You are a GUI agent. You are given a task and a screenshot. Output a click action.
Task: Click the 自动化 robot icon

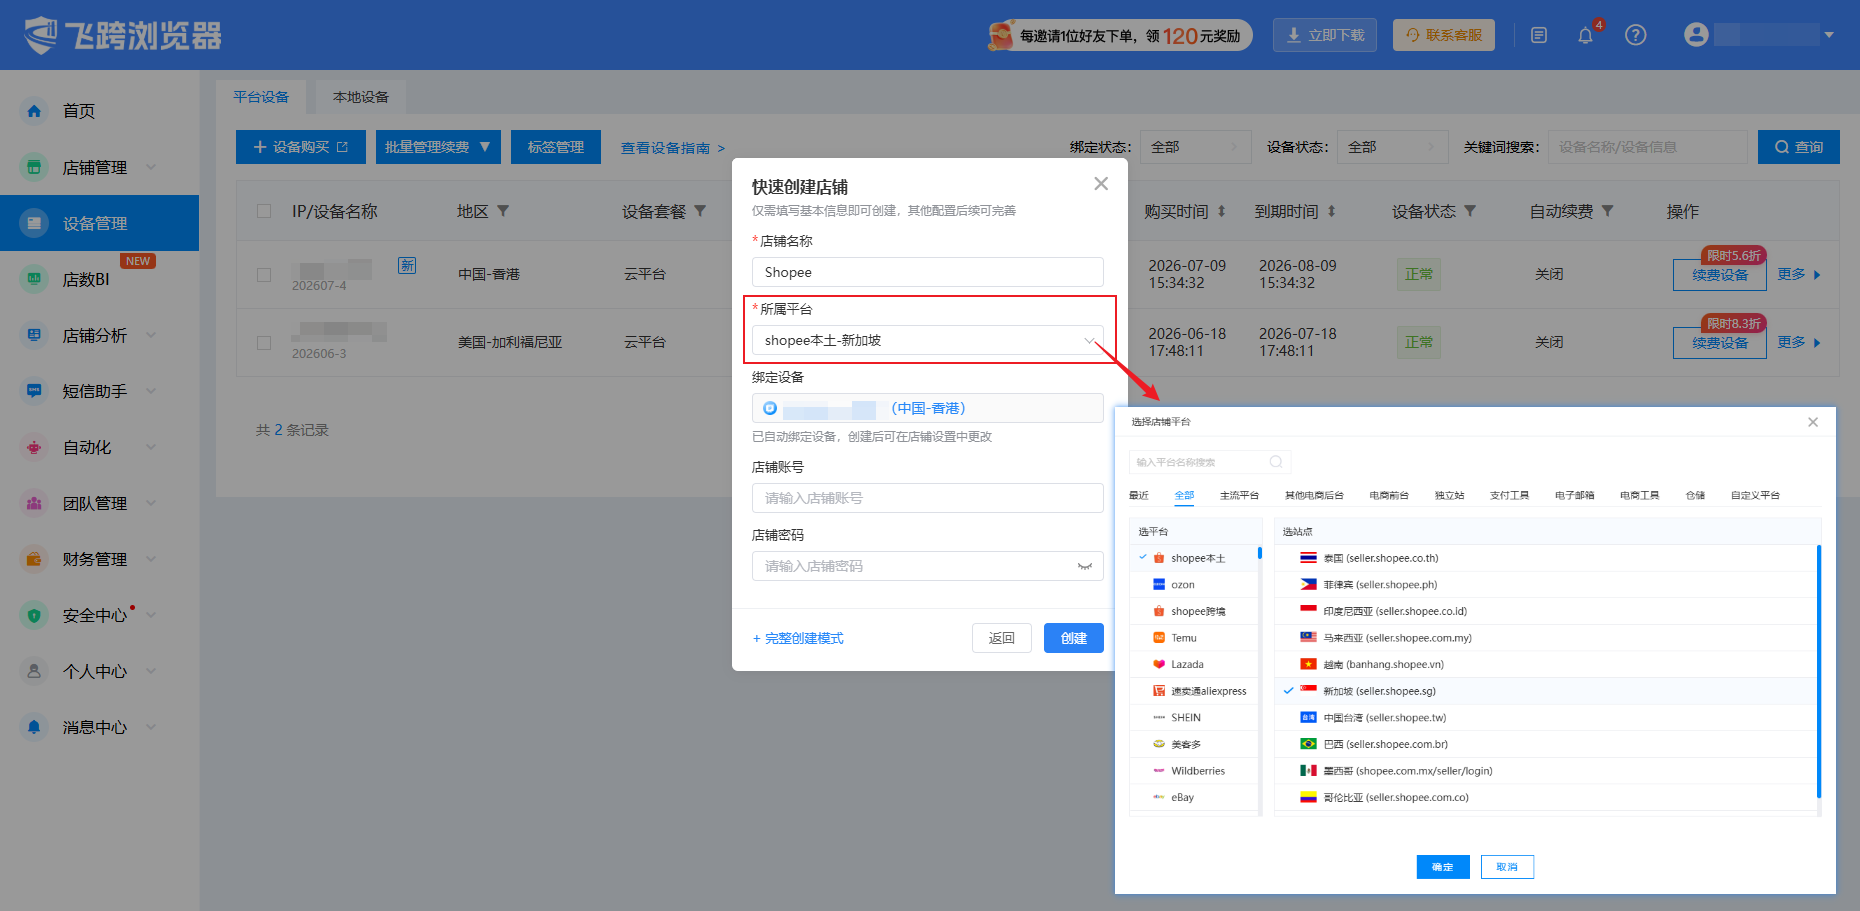click(34, 447)
